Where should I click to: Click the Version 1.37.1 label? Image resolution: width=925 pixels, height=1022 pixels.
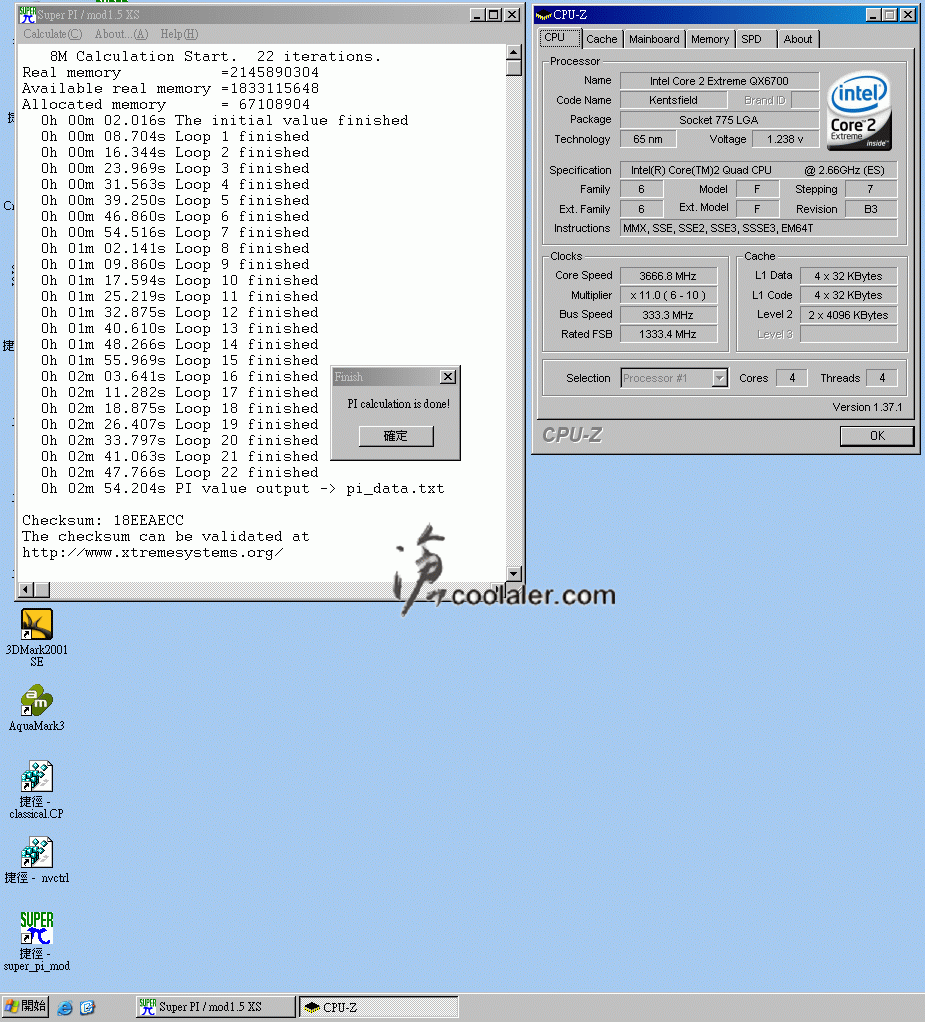[x=867, y=407]
